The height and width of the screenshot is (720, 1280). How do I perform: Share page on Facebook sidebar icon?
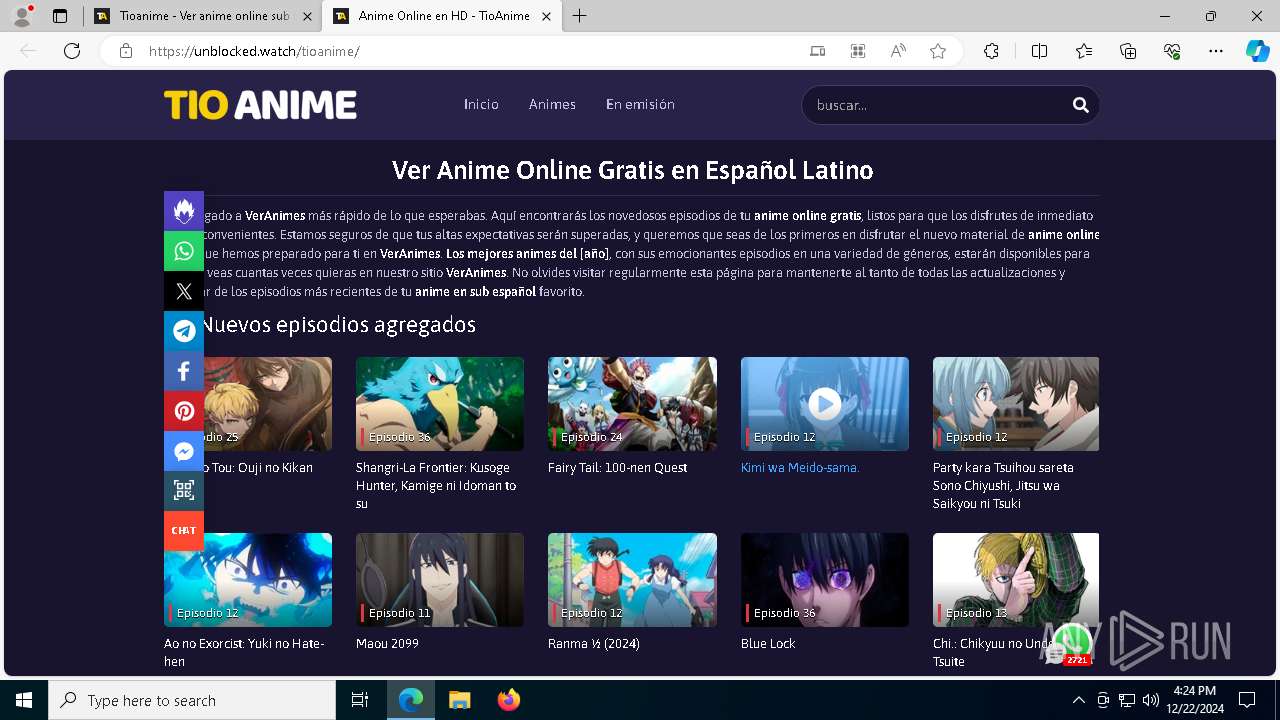[x=184, y=371]
